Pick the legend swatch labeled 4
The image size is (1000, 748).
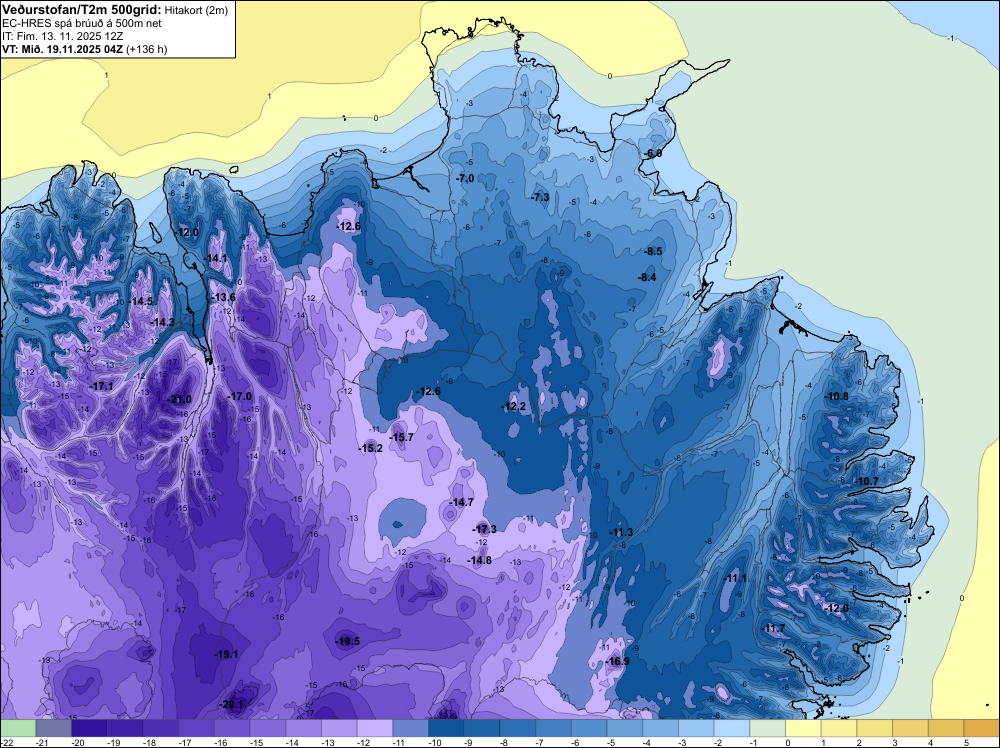tap(946, 728)
